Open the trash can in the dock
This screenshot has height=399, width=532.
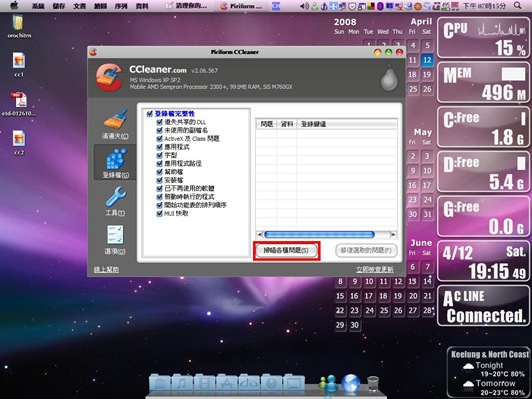[373, 384]
